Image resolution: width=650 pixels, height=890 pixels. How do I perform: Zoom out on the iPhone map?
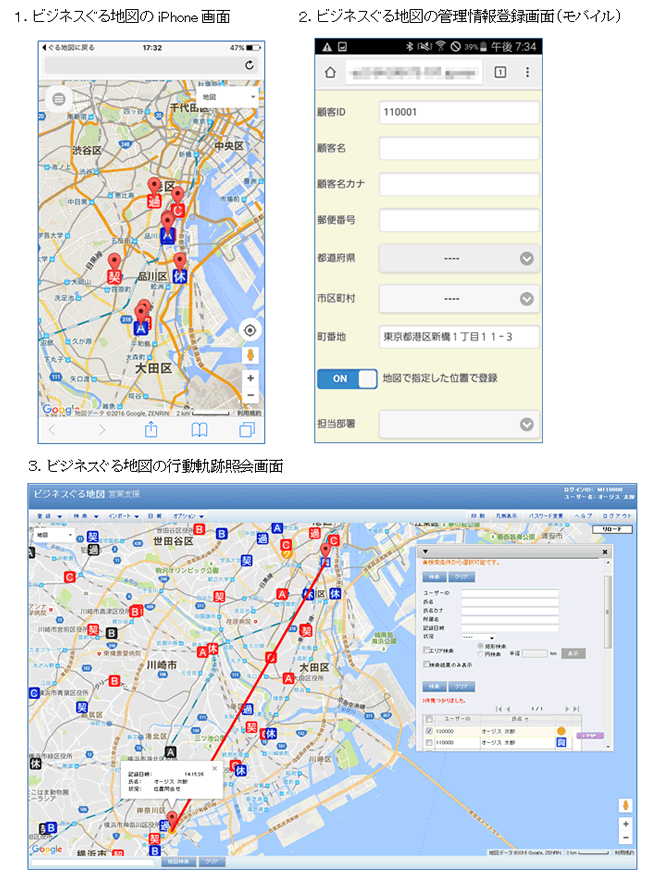[250, 396]
